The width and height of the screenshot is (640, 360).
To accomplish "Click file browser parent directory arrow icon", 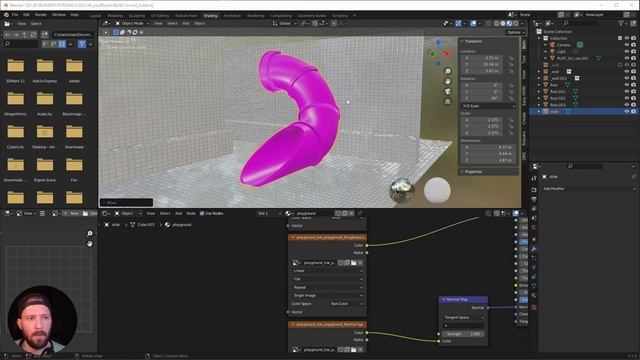I will [x=25, y=35].
